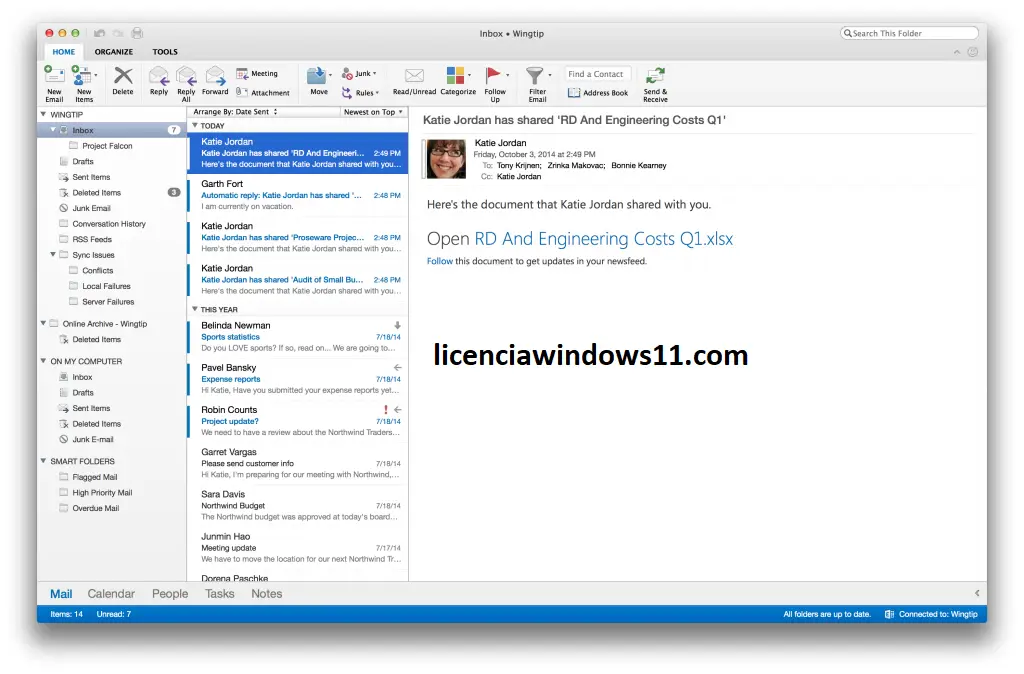Click the connection status icon
The width and height of the screenshot is (1024, 674).
click(x=889, y=614)
